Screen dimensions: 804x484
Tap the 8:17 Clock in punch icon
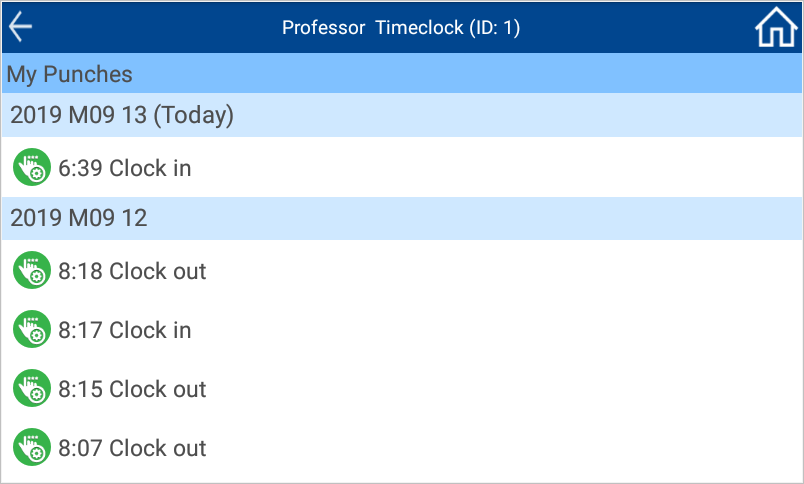click(x=32, y=329)
